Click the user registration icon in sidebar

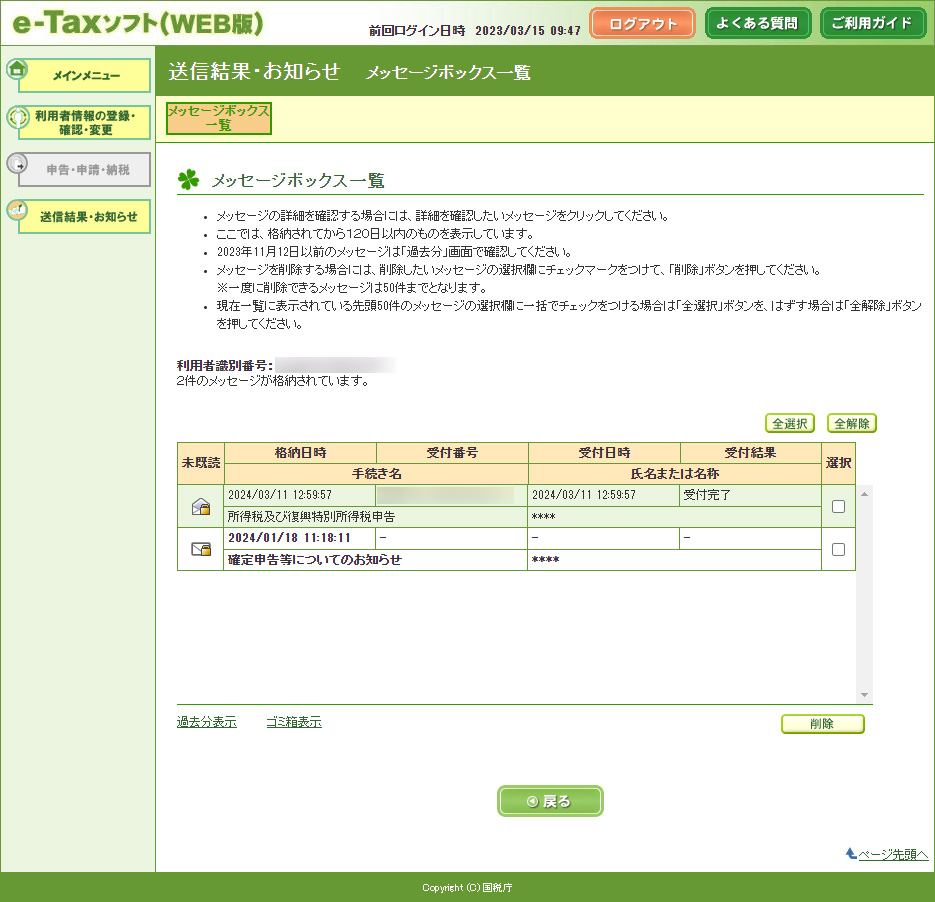tap(17, 118)
